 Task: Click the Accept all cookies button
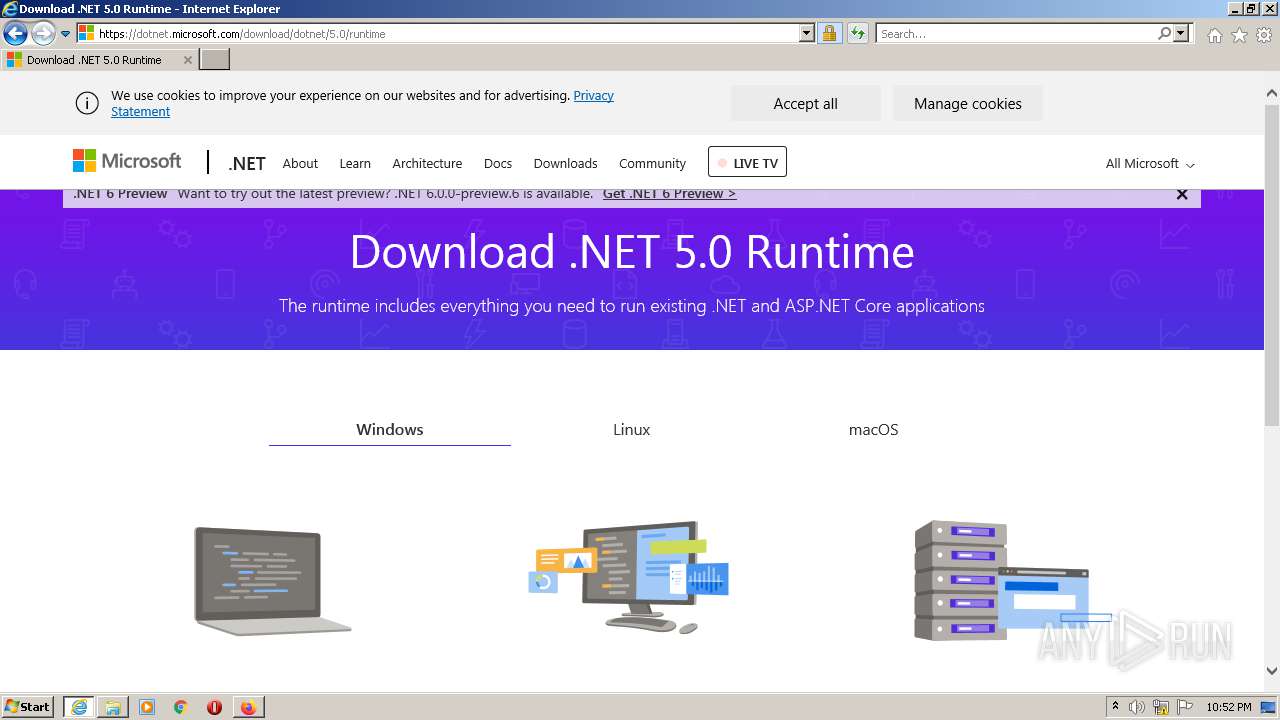point(805,103)
